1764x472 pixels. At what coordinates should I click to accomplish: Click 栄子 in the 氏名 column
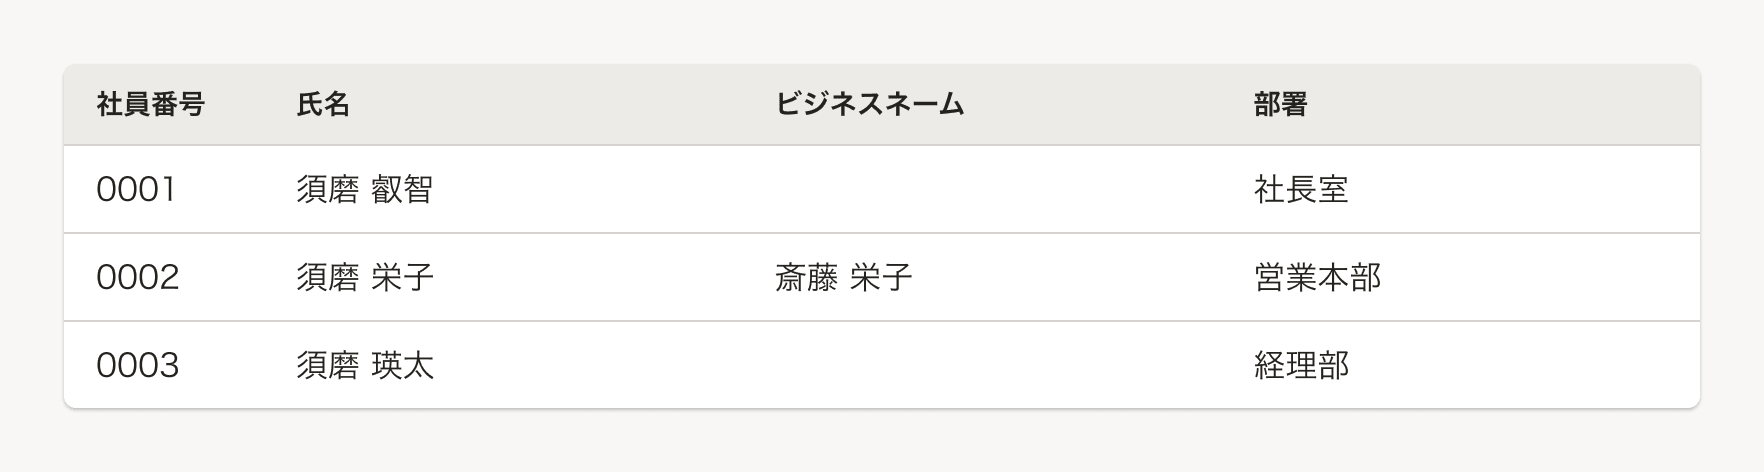(x=402, y=277)
